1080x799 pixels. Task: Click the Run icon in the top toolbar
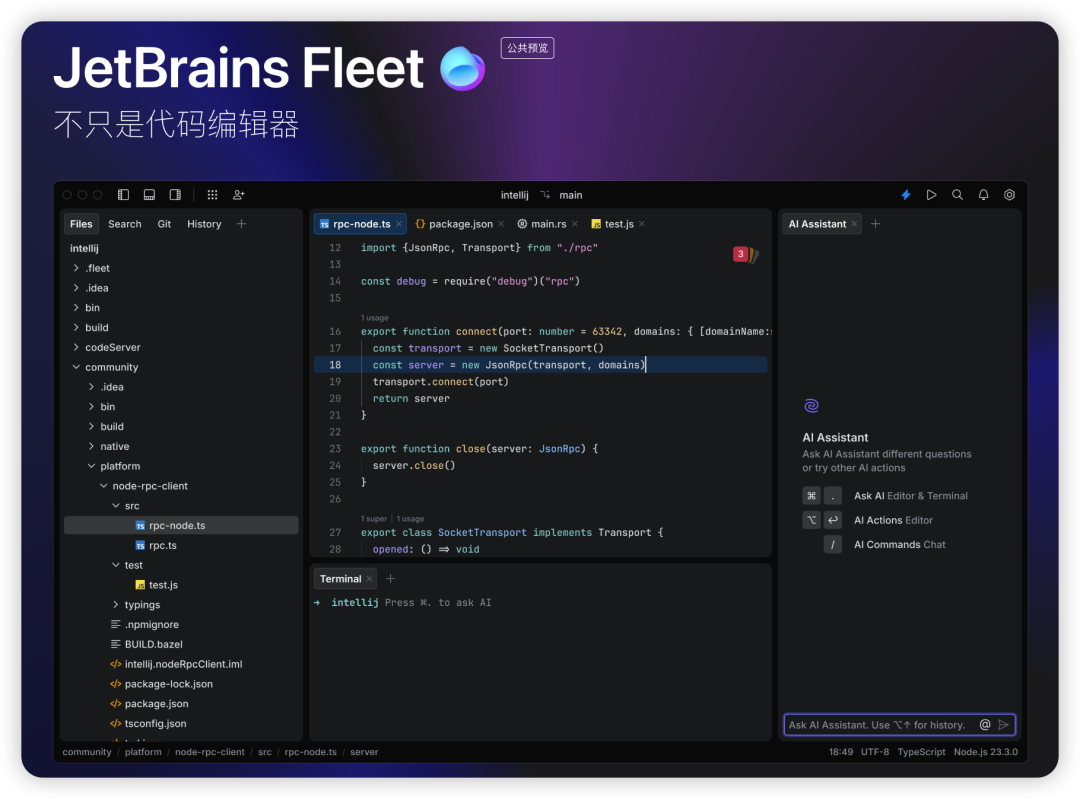tap(931, 194)
